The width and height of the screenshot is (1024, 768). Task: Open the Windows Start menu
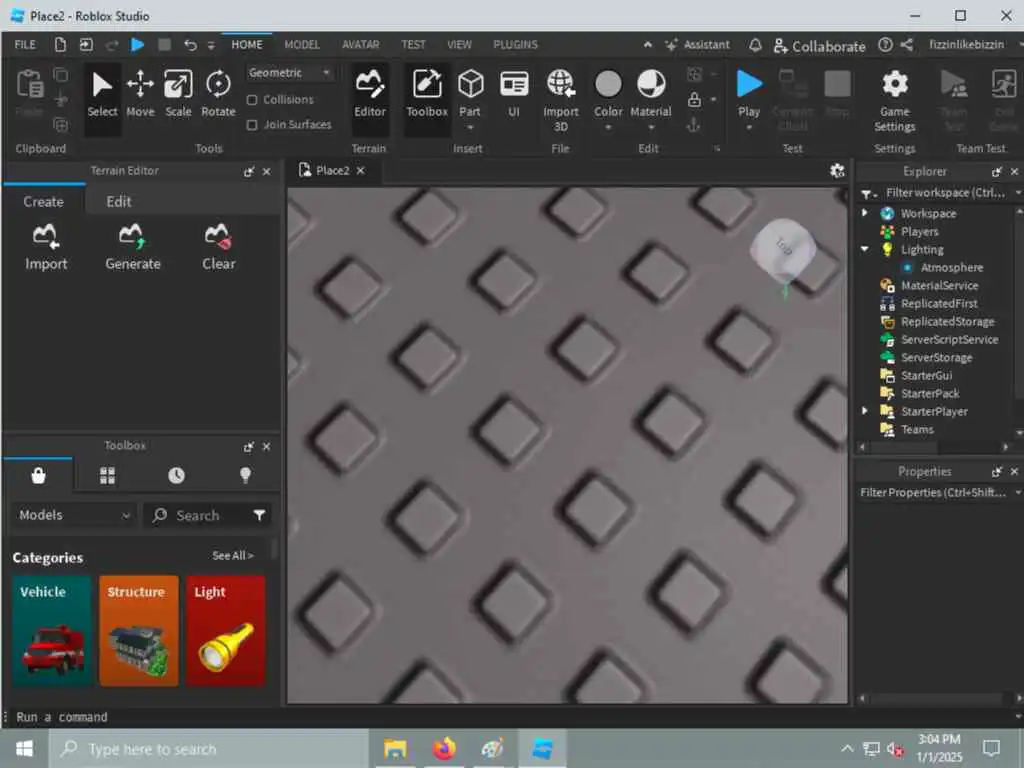coord(24,748)
